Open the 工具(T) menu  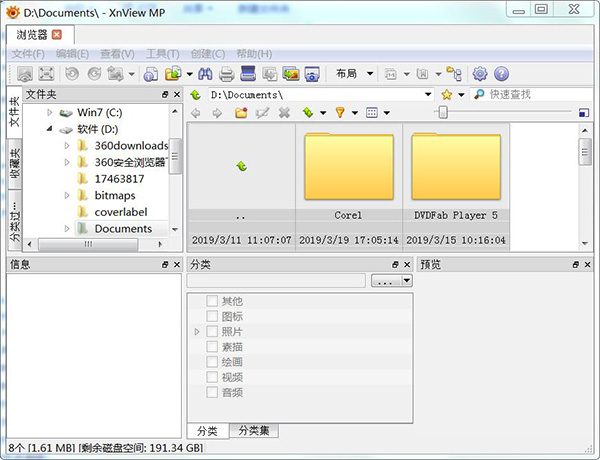coord(163,54)
